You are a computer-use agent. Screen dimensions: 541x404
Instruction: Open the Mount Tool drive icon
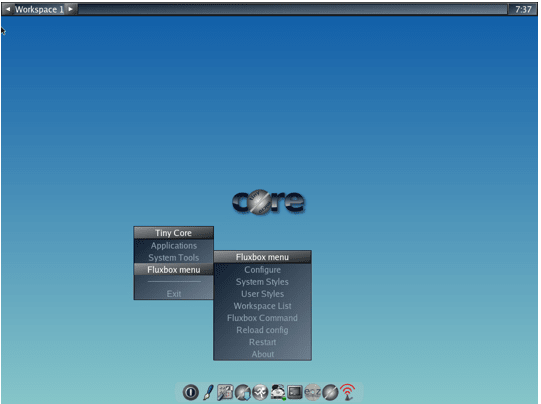(x=278, y=392)
